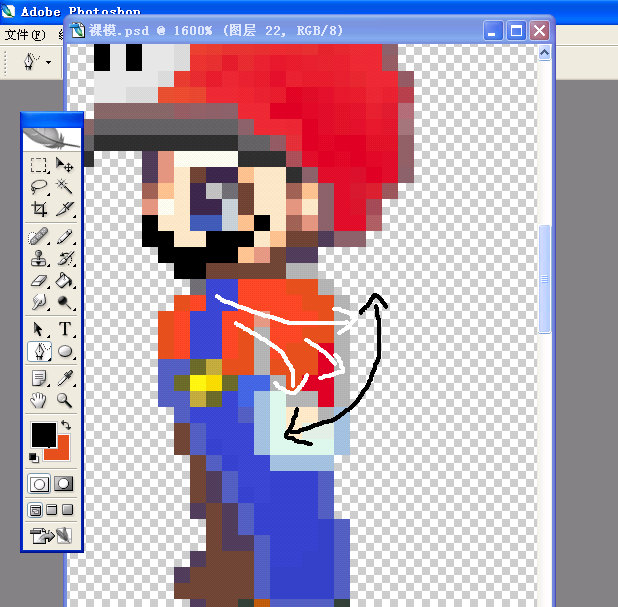Switch to Standard Screen mode
The image size is (618, 607).
pos(35,510)
